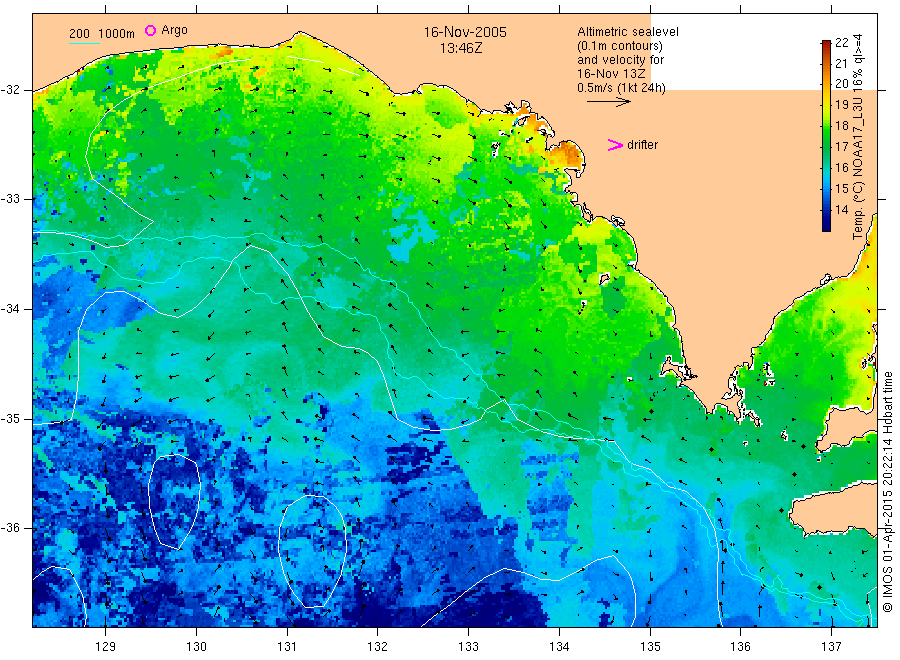Click the 'Temp. (°C) NOAA17_L3U' colorbar title
900x660 pixels.
858,169
